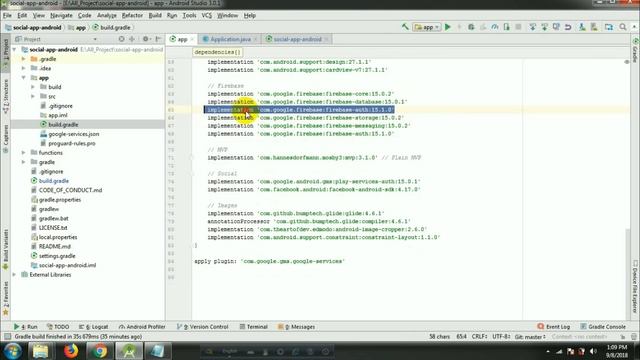The width and height of the screenshot is (640, 360).
Task: Expand the build folder under app
Action: [x=33, y=87]
